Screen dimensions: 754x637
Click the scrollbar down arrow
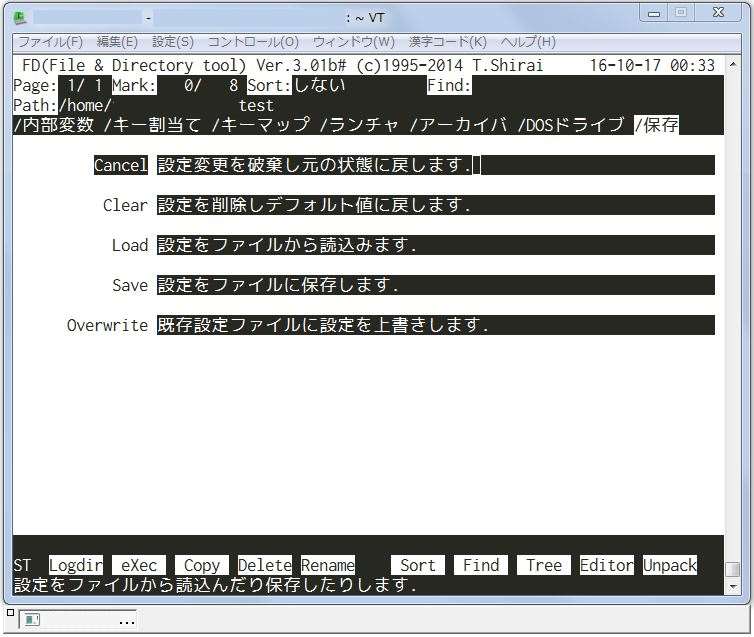click(732, 587)
